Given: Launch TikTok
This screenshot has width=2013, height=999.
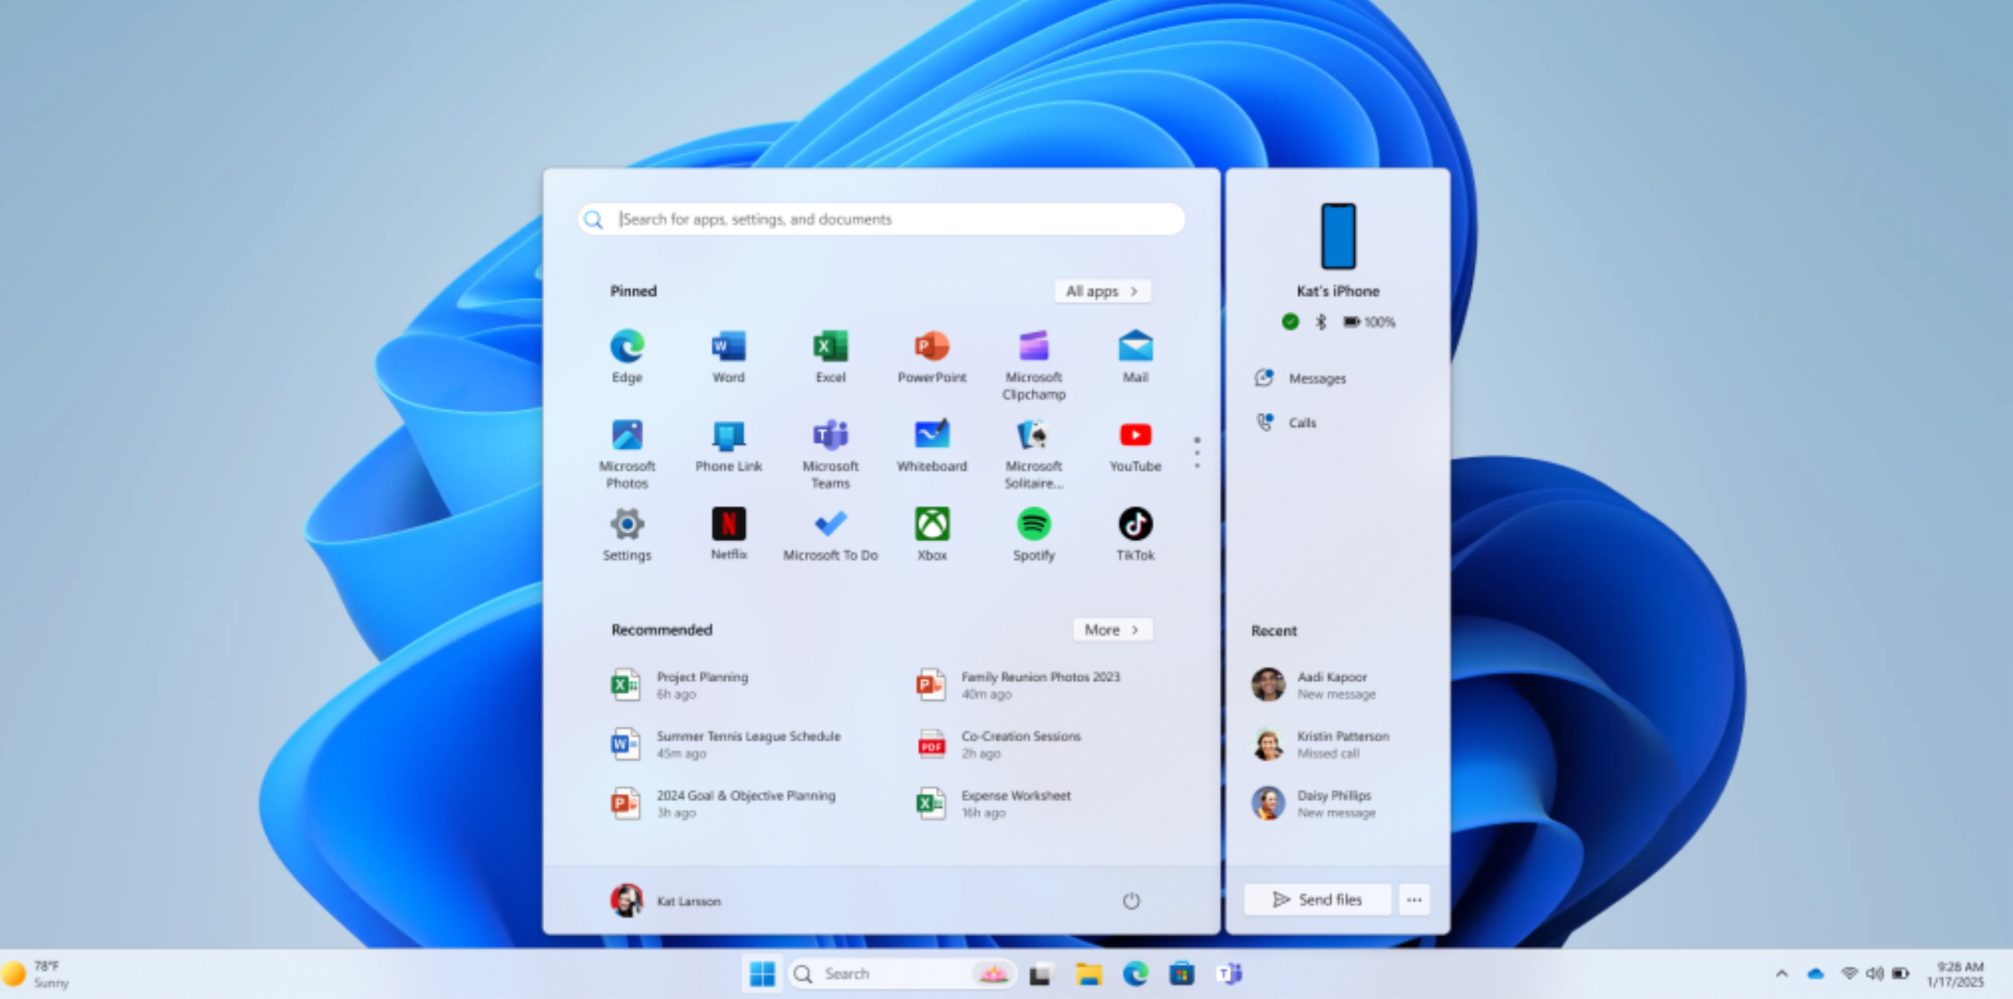Looking at the screenshot, I should coord(1135,535).
